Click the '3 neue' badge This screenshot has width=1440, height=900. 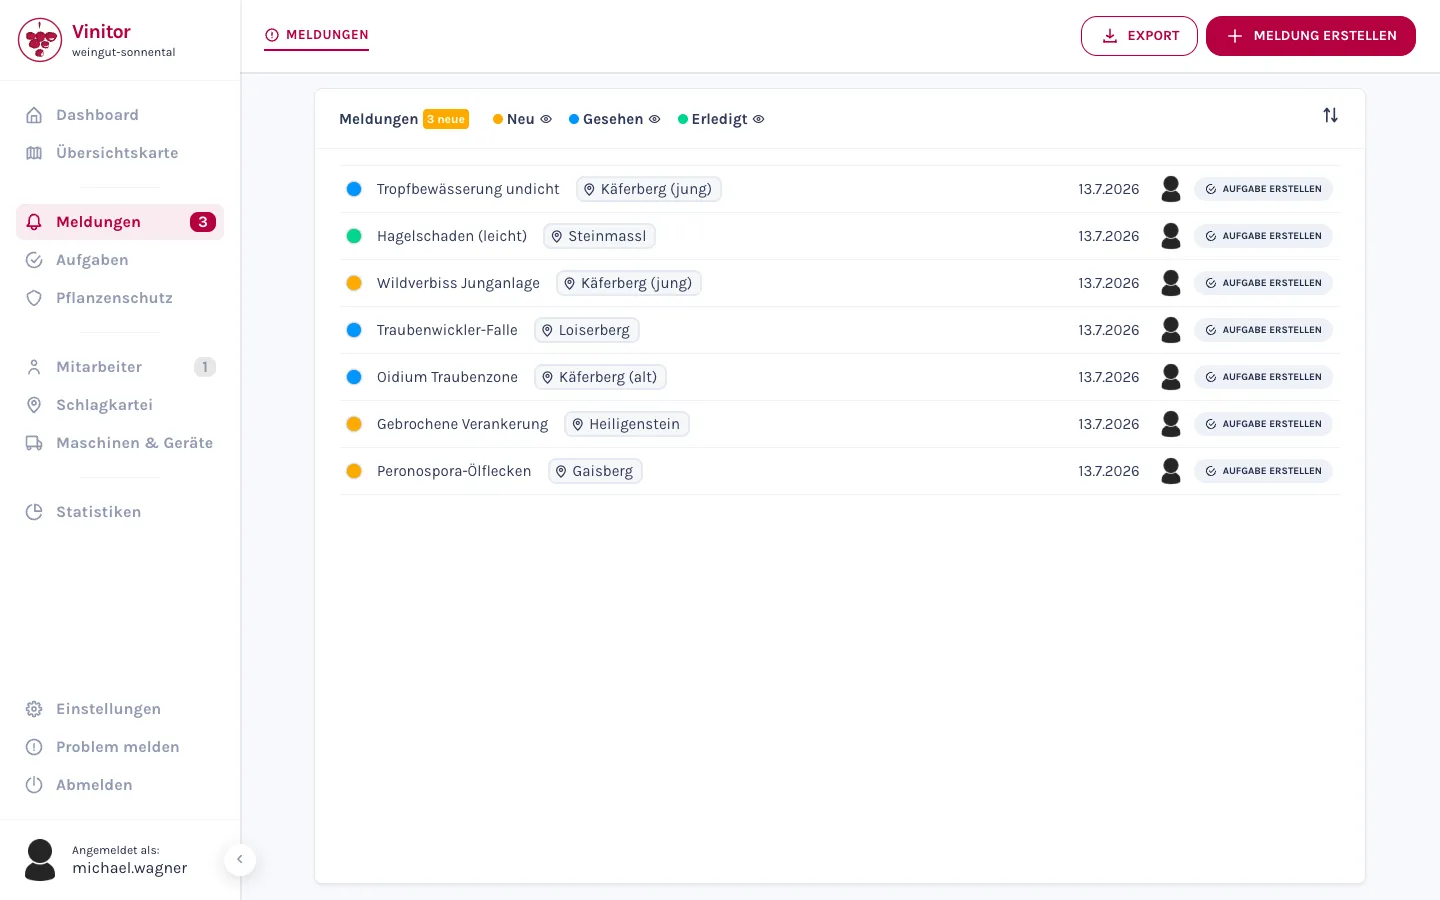(x=446, y=119)
